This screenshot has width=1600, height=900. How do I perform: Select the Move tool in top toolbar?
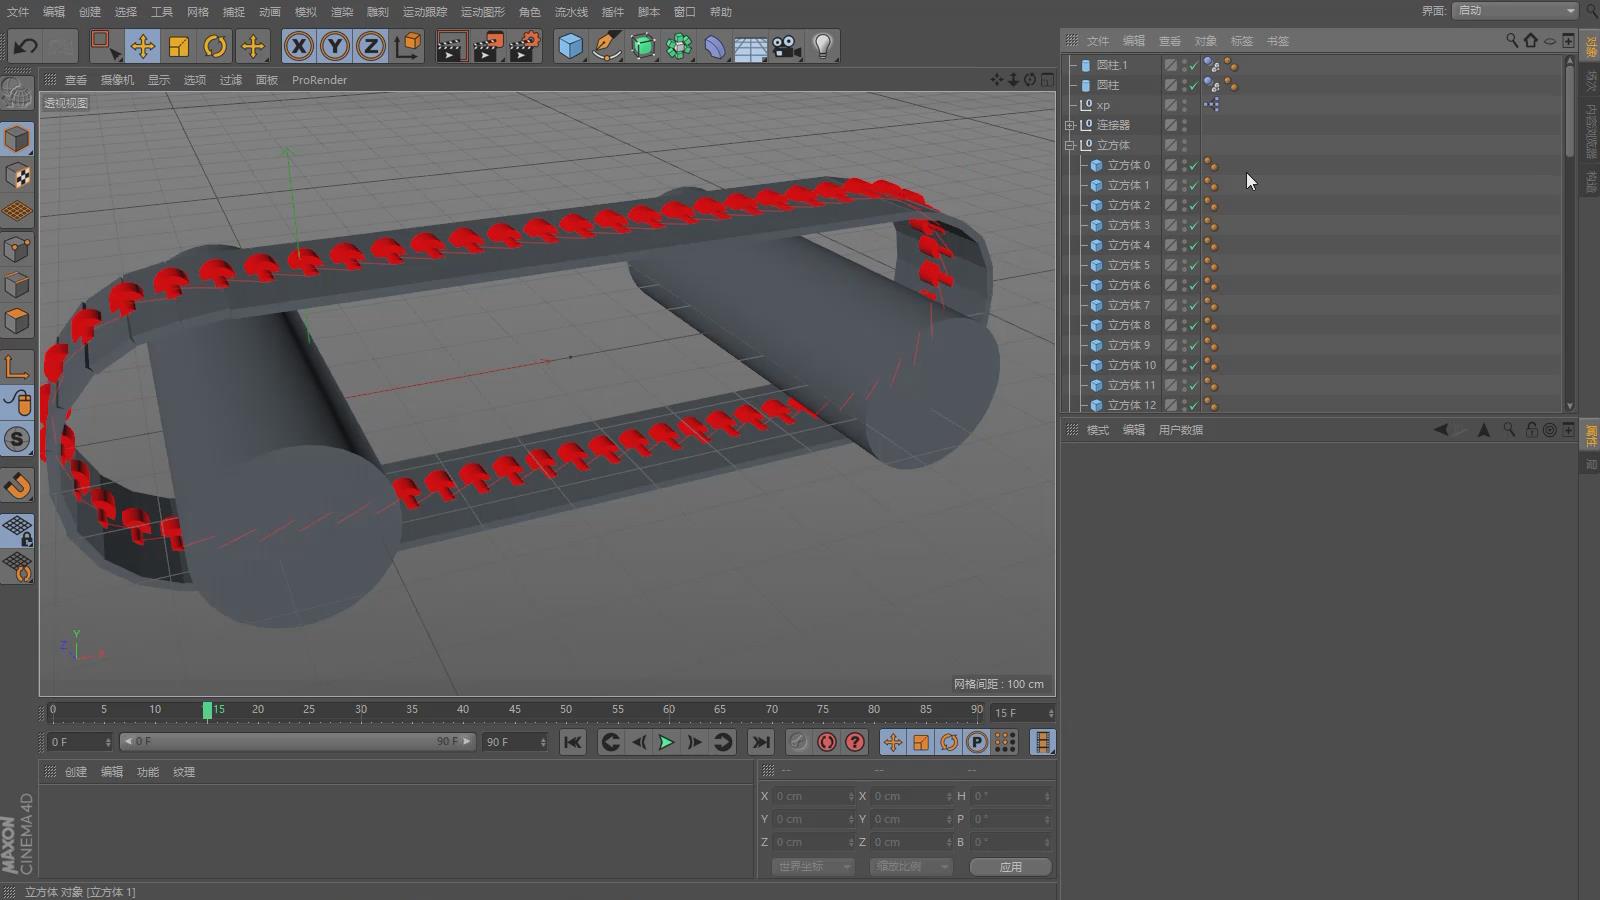[142, 46]
